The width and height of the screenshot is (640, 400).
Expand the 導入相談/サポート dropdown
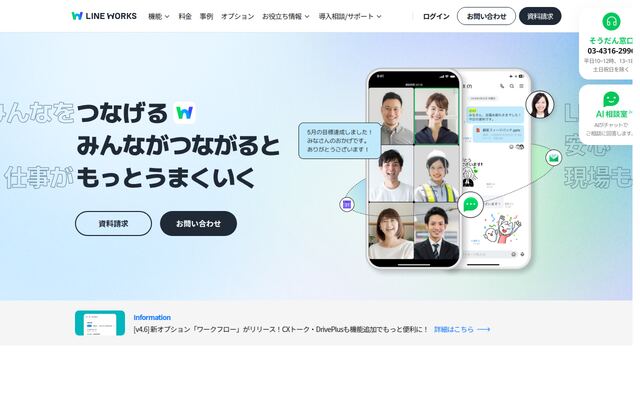coord(350,16)
